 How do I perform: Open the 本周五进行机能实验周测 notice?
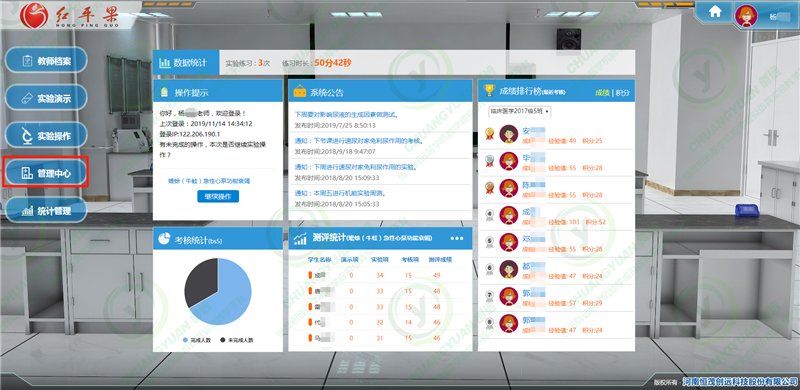click(x=340, y=193)
